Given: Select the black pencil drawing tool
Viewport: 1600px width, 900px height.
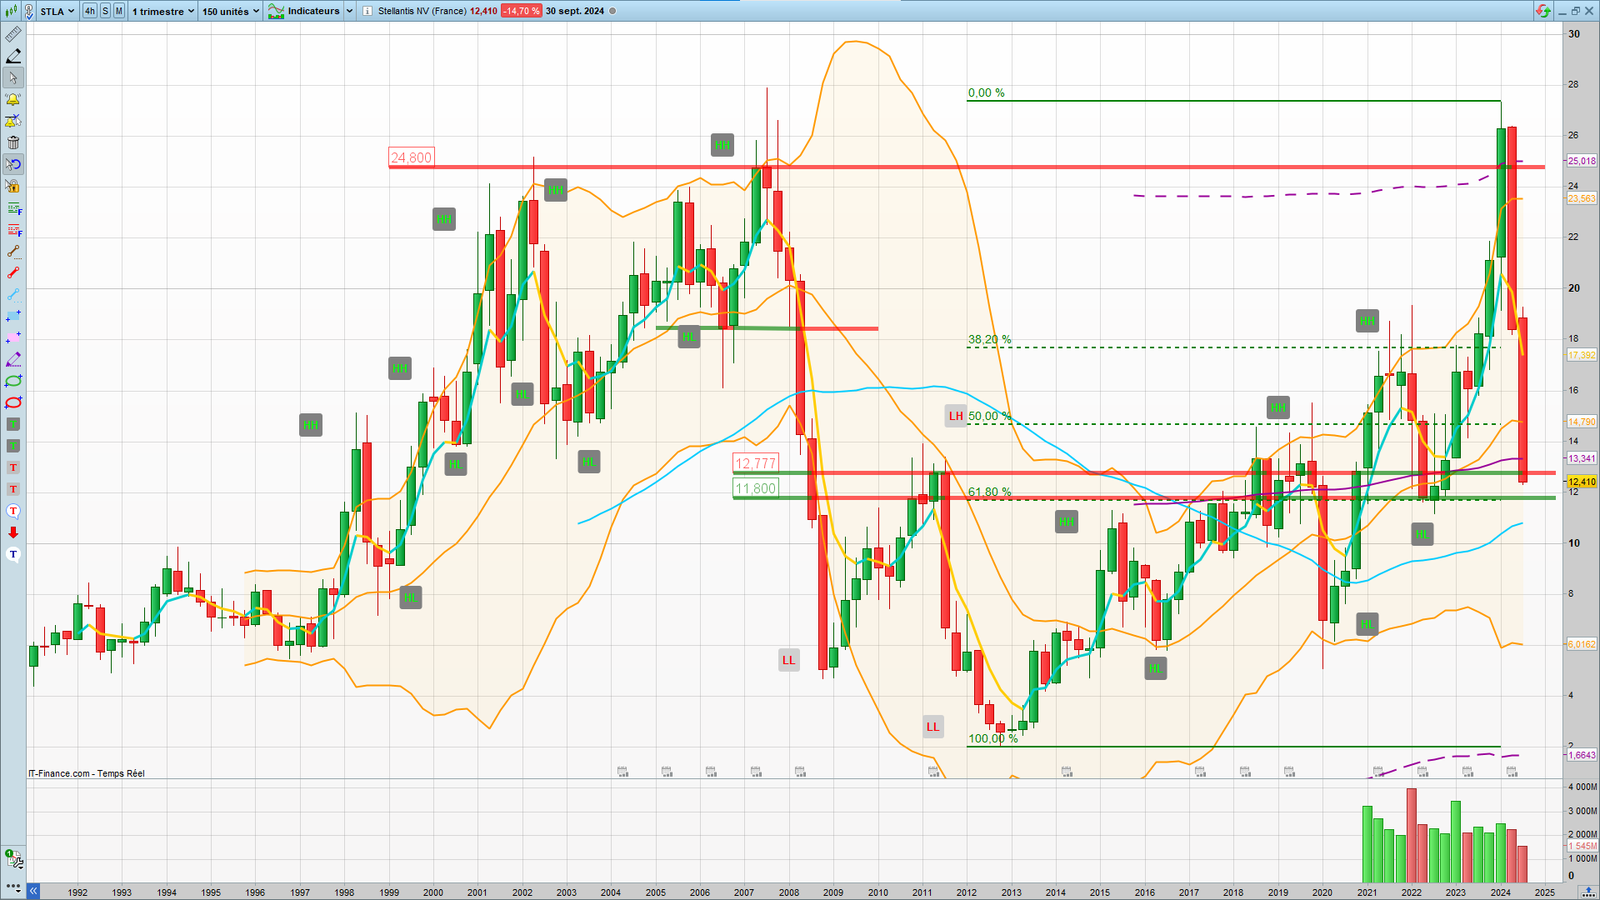Looking at the screenshot, I should pyautogui.click(x=13, y=56).
